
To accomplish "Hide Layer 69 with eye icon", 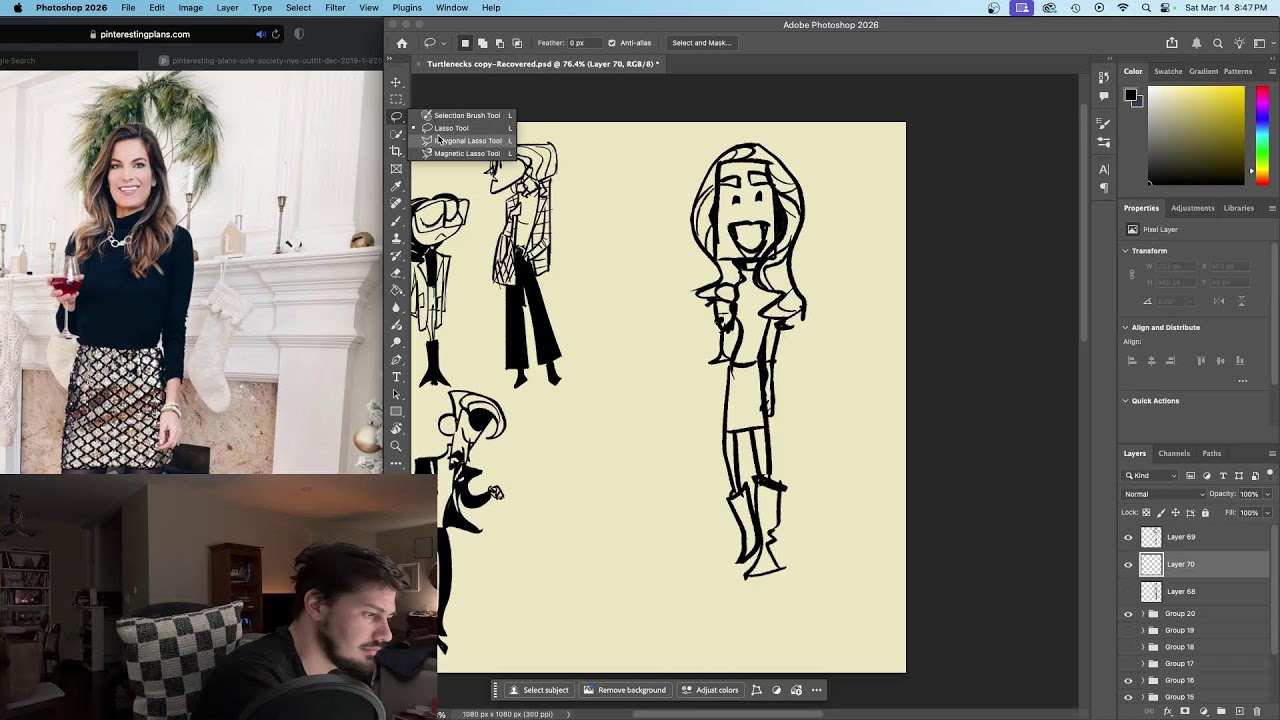I will coord(1128,537).
